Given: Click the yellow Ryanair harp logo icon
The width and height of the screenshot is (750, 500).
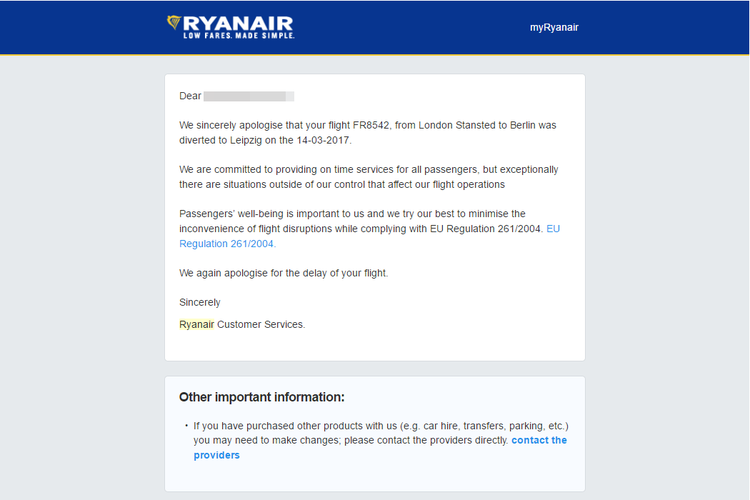Looking at the screenshot, I should (174, 22).
